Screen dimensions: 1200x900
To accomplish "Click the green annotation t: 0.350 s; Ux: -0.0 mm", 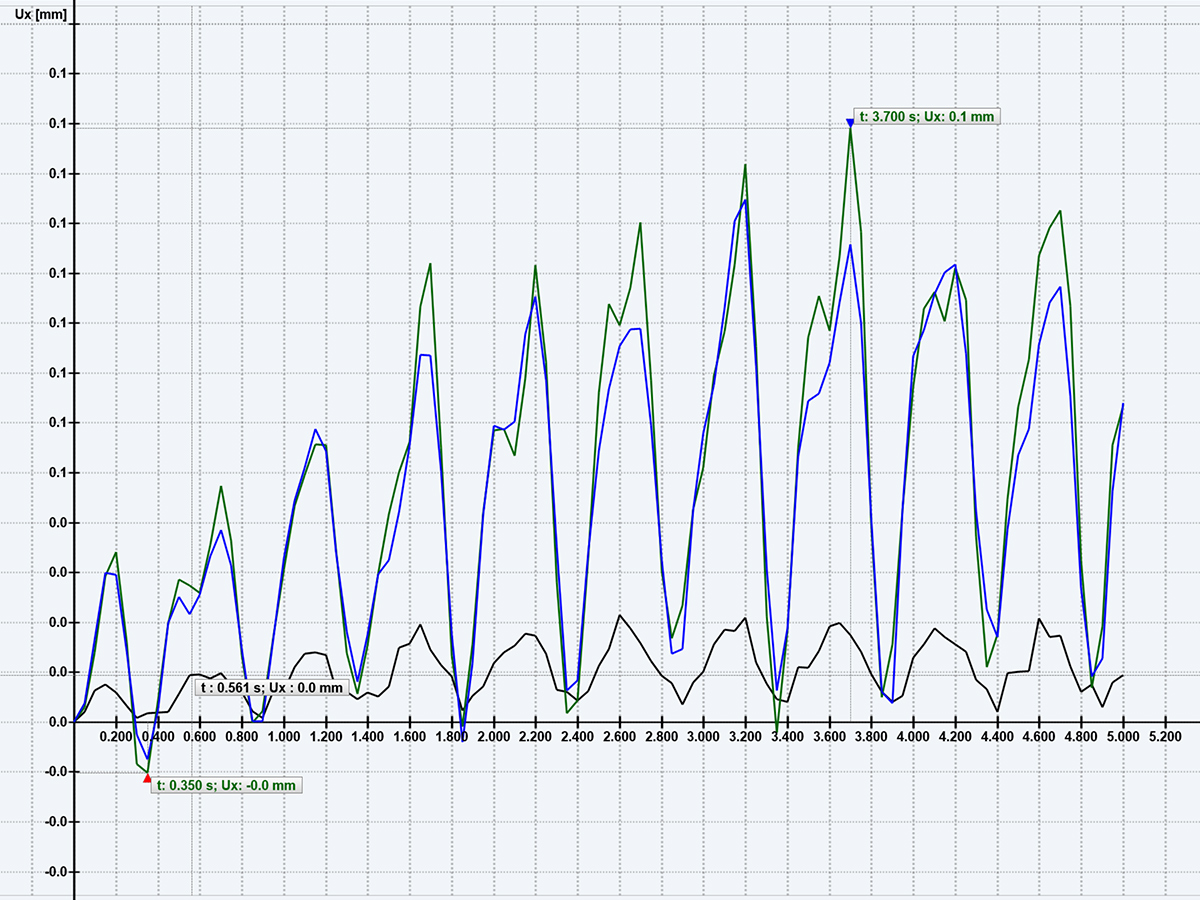I will coord(226,785).
